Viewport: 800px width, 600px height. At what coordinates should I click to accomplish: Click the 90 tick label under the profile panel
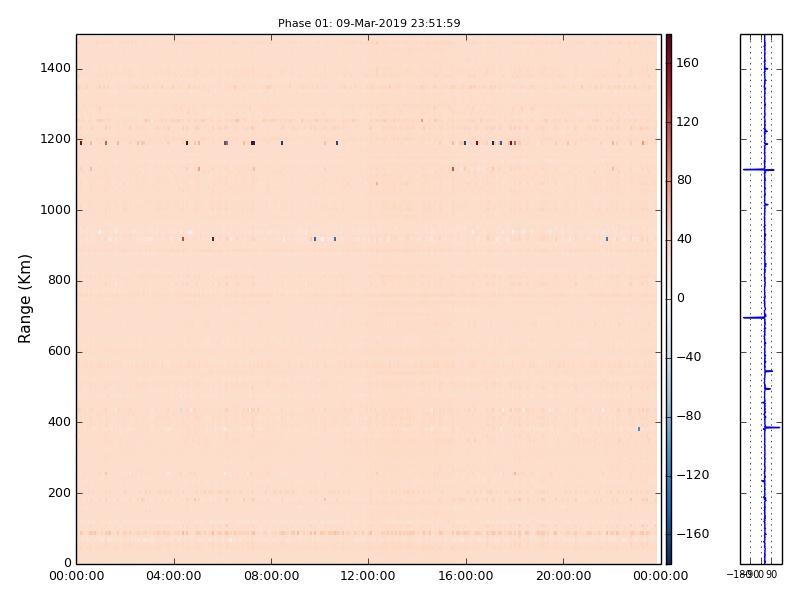tap(771, 574)
